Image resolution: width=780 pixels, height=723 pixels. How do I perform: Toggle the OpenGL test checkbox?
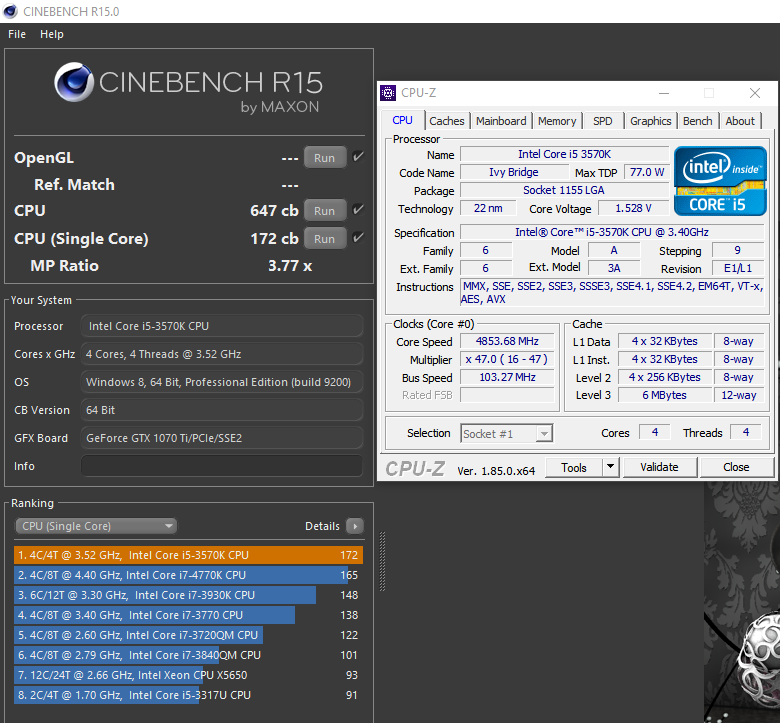point(358,157)
